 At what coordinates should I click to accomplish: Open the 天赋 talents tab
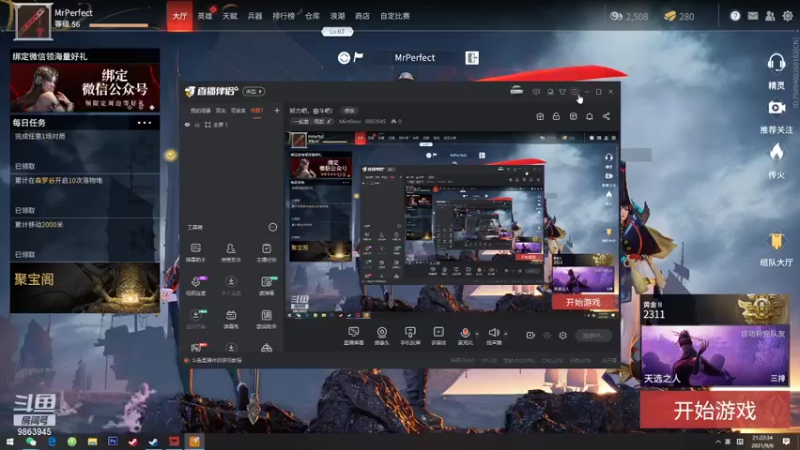(230, 16)
